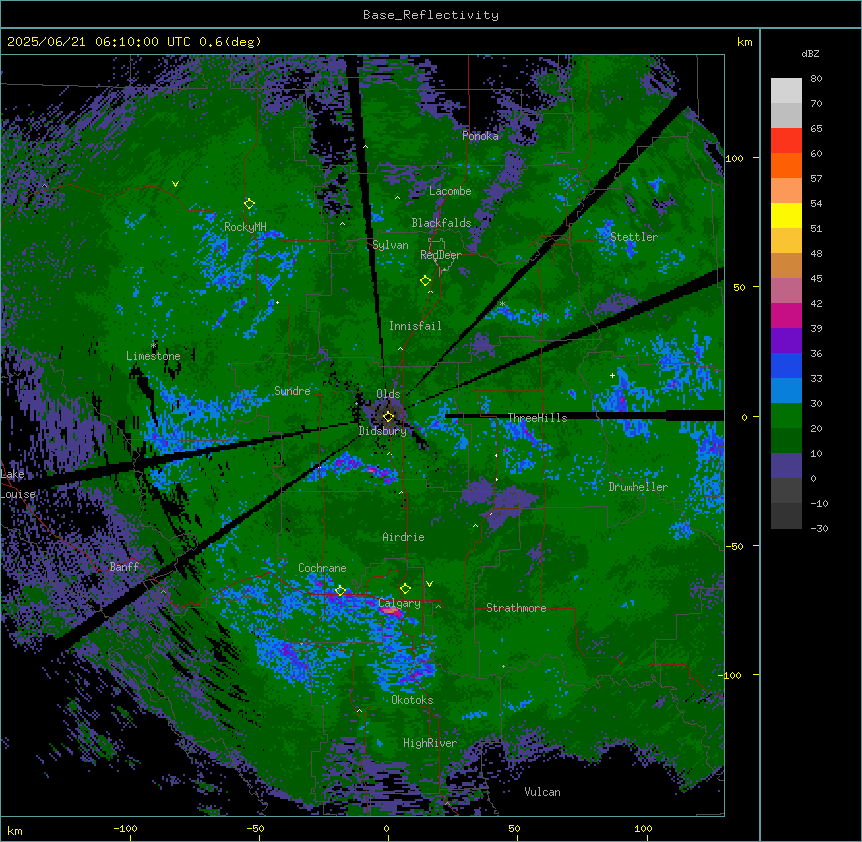862x842 pixels.
Task: Click the yellow station marker south of RedDeer
Action: [425, 280]
